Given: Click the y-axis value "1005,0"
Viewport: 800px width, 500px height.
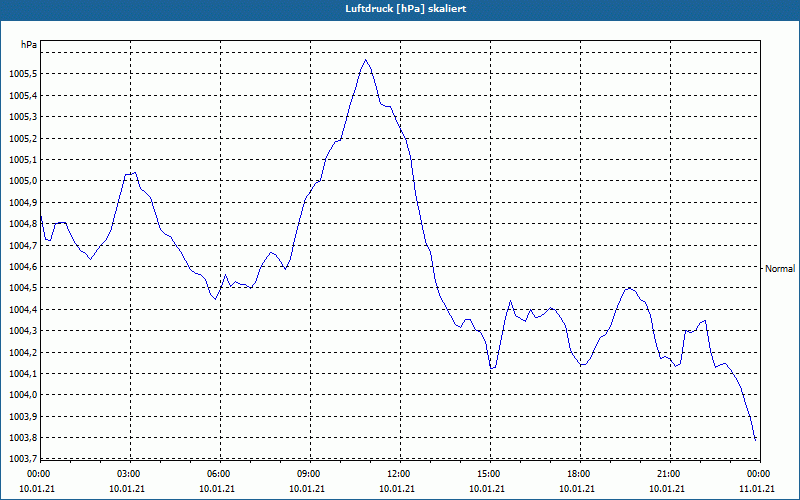Looking at the screenshot, I should coord(23,181).
